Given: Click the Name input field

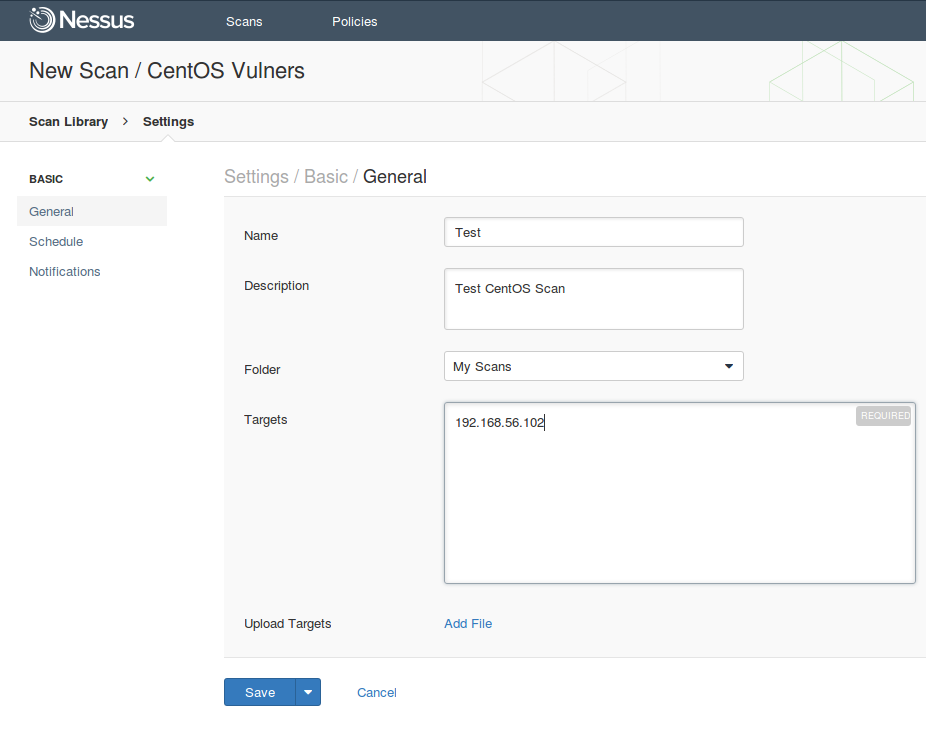Looking at the screenshot, I should click(594, 232).
